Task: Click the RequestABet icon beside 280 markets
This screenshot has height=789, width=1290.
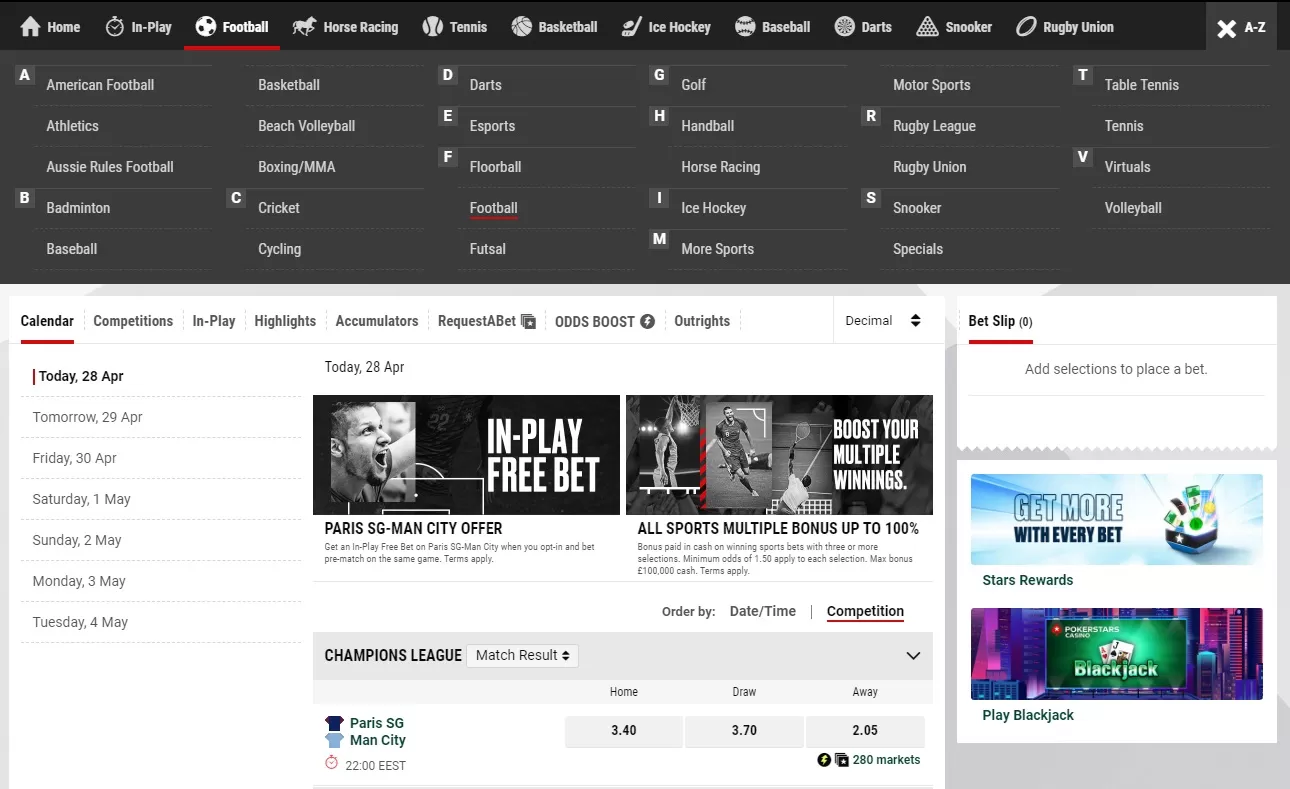Action: click(841, 760)
